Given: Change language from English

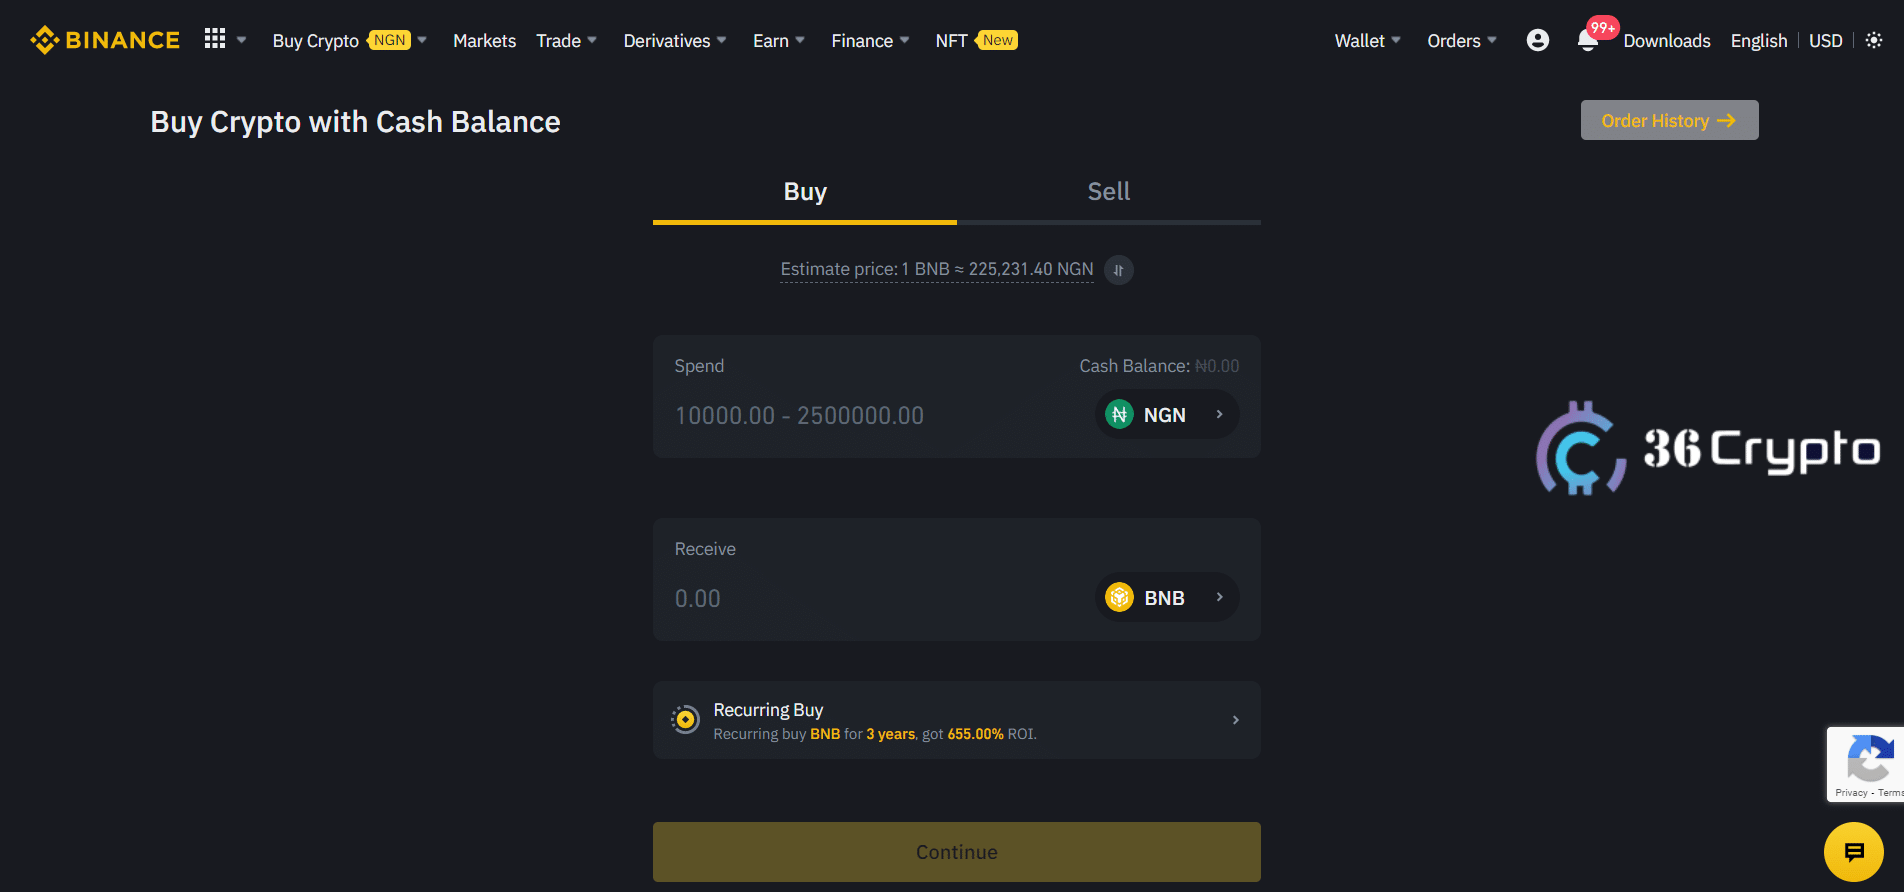Looking at the screenshot, I should coord(1759,41).
